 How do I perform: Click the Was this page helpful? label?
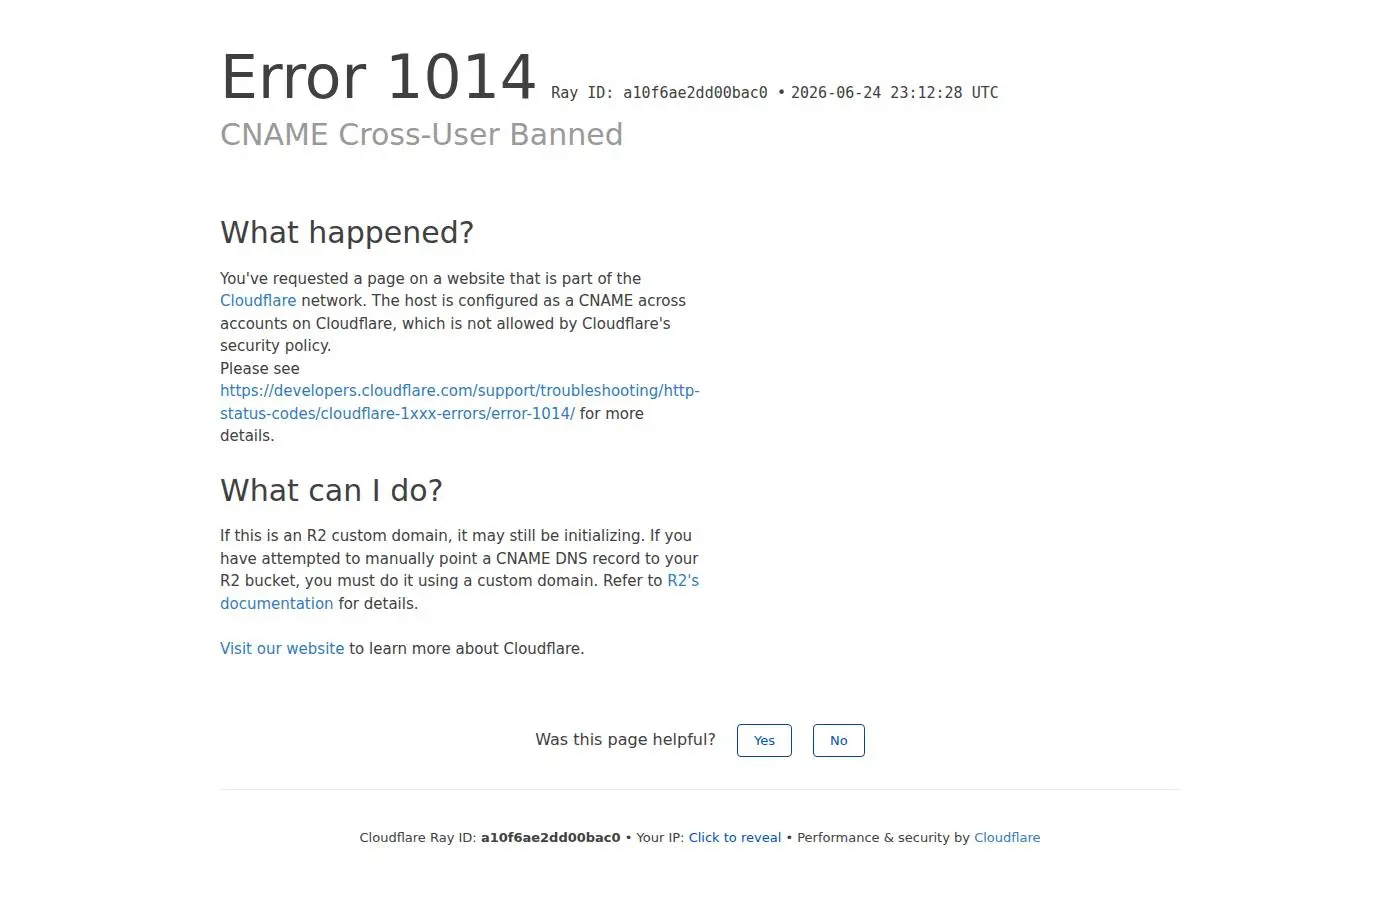pyautogui.click(x=625, y=740)
